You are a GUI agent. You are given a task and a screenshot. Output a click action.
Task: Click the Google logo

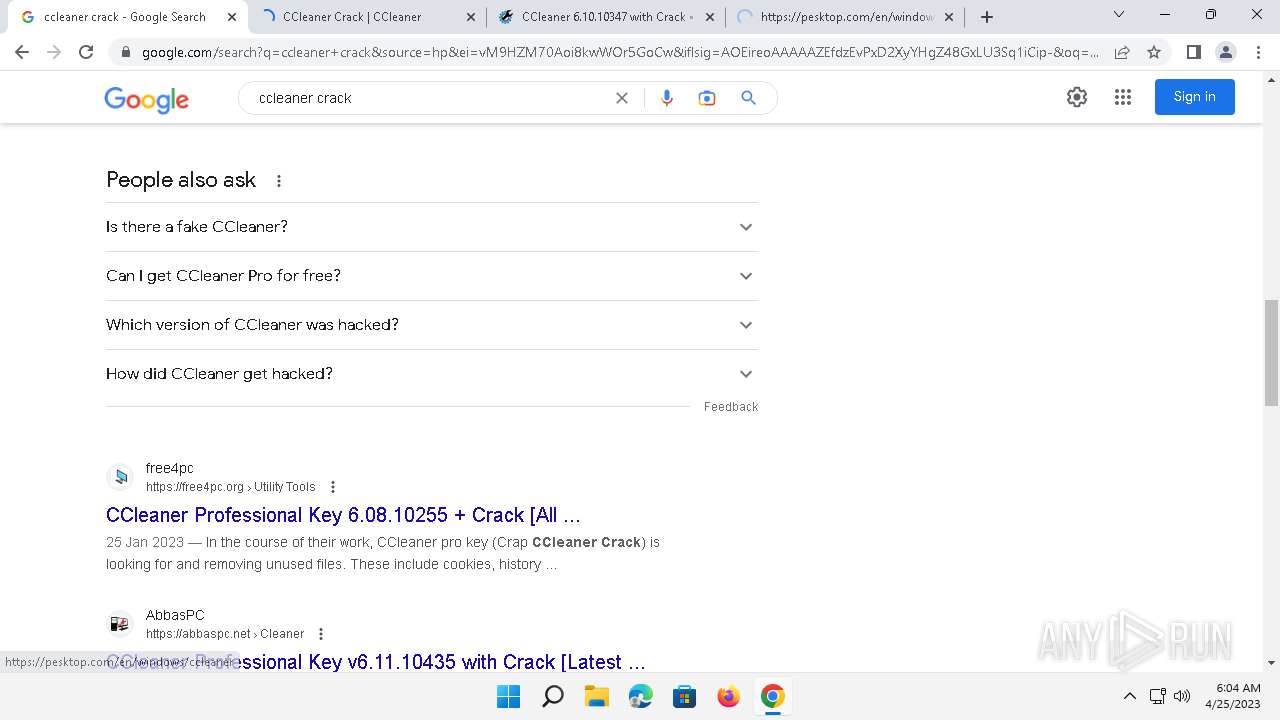(x=146, y=99)
